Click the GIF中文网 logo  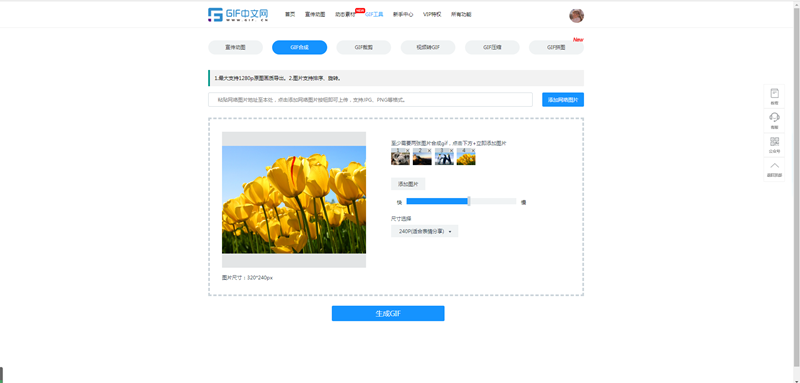point(238,15)
